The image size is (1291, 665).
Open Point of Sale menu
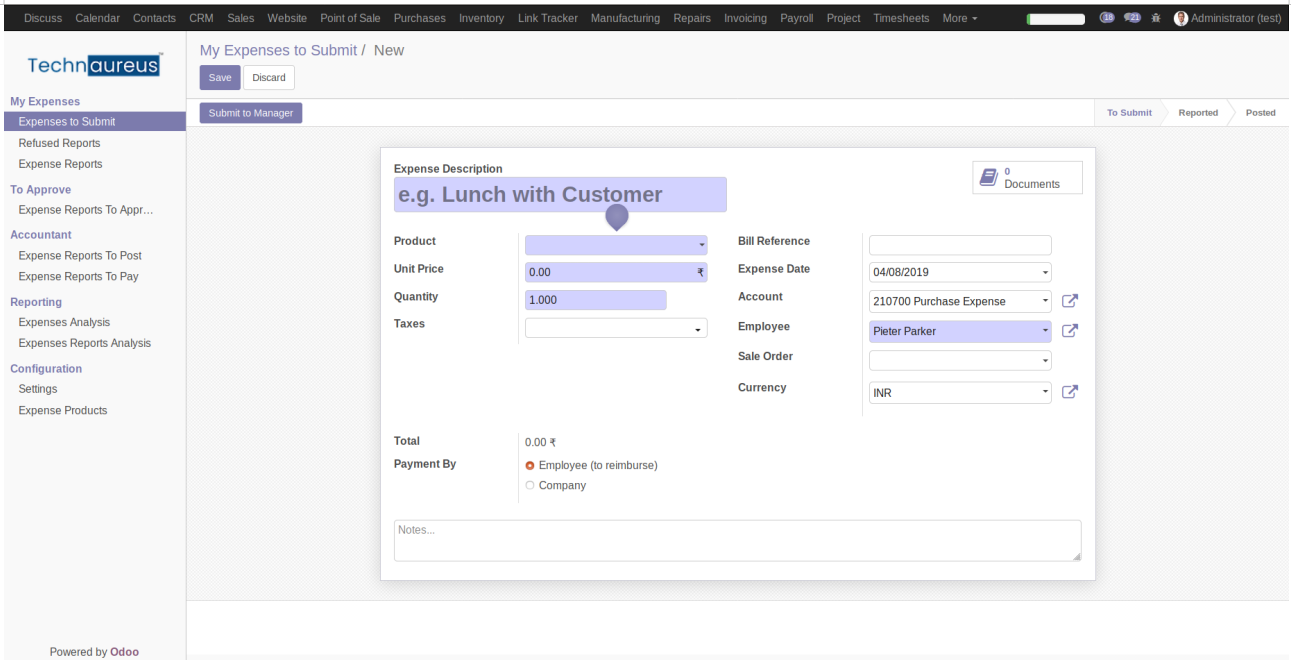[x=350, y=18]
